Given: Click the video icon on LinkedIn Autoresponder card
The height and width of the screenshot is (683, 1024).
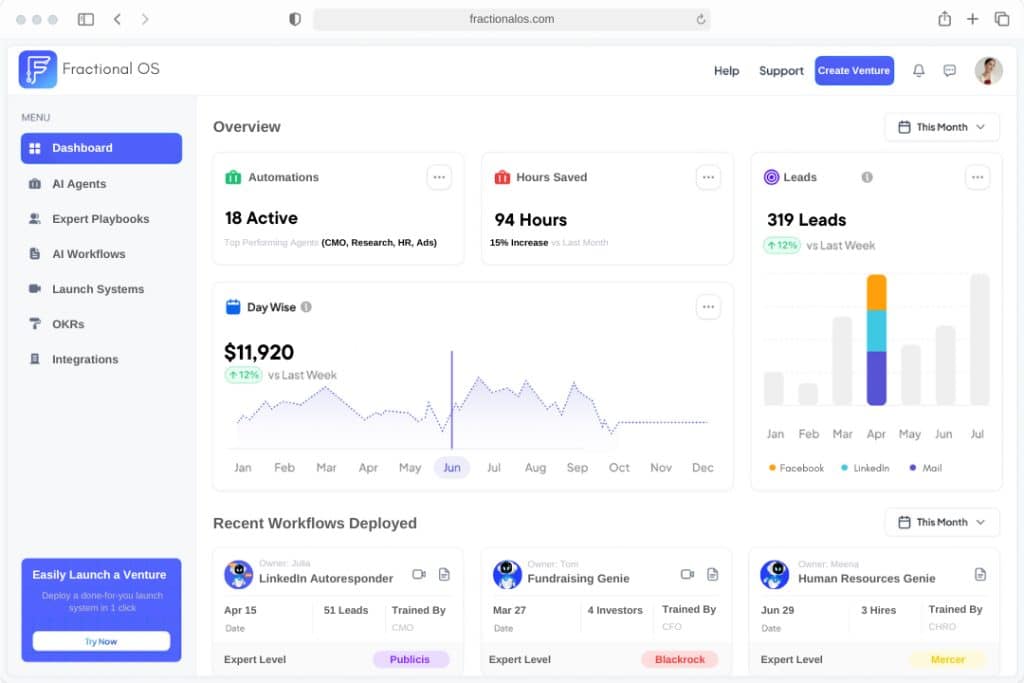Looking at the screenshot, I should 417,574.
